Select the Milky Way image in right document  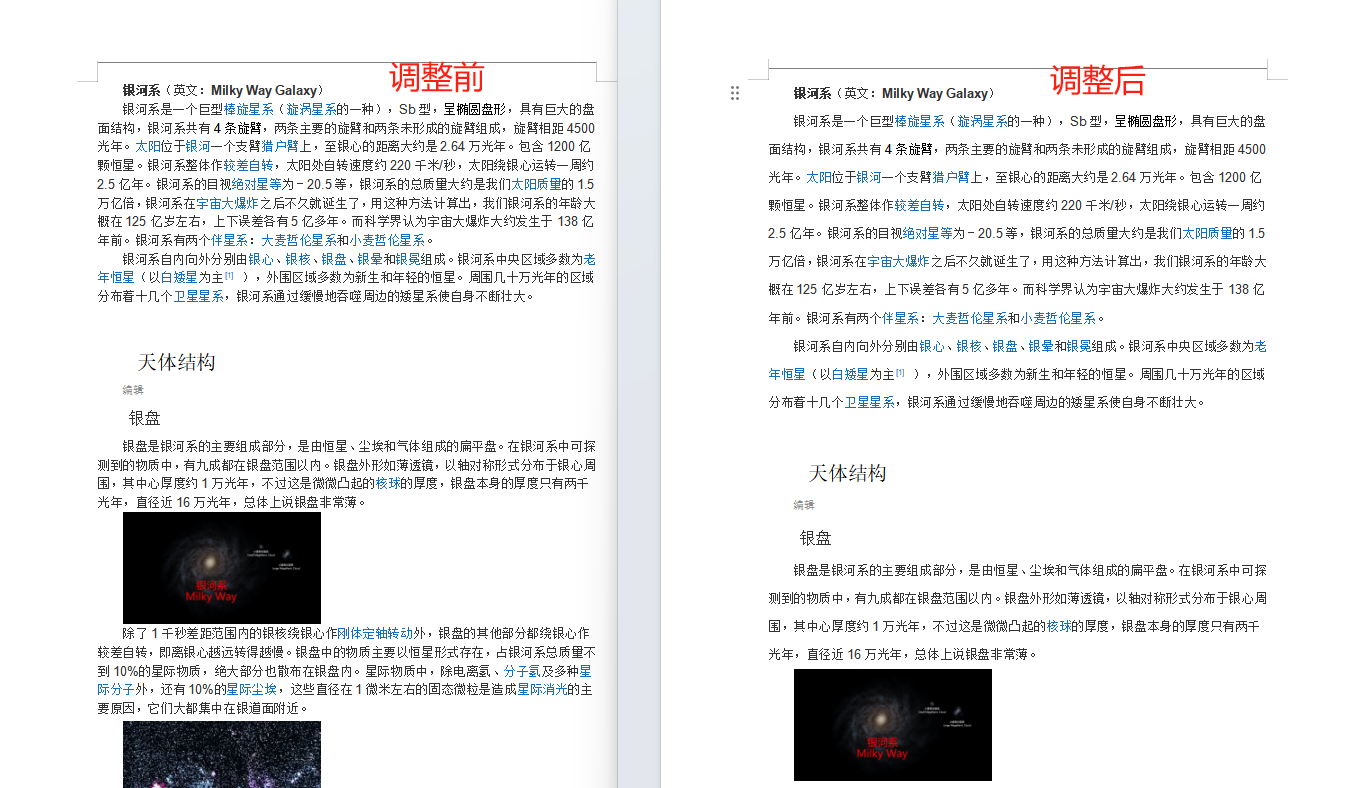pyautogui.click(x=893, y=725)
